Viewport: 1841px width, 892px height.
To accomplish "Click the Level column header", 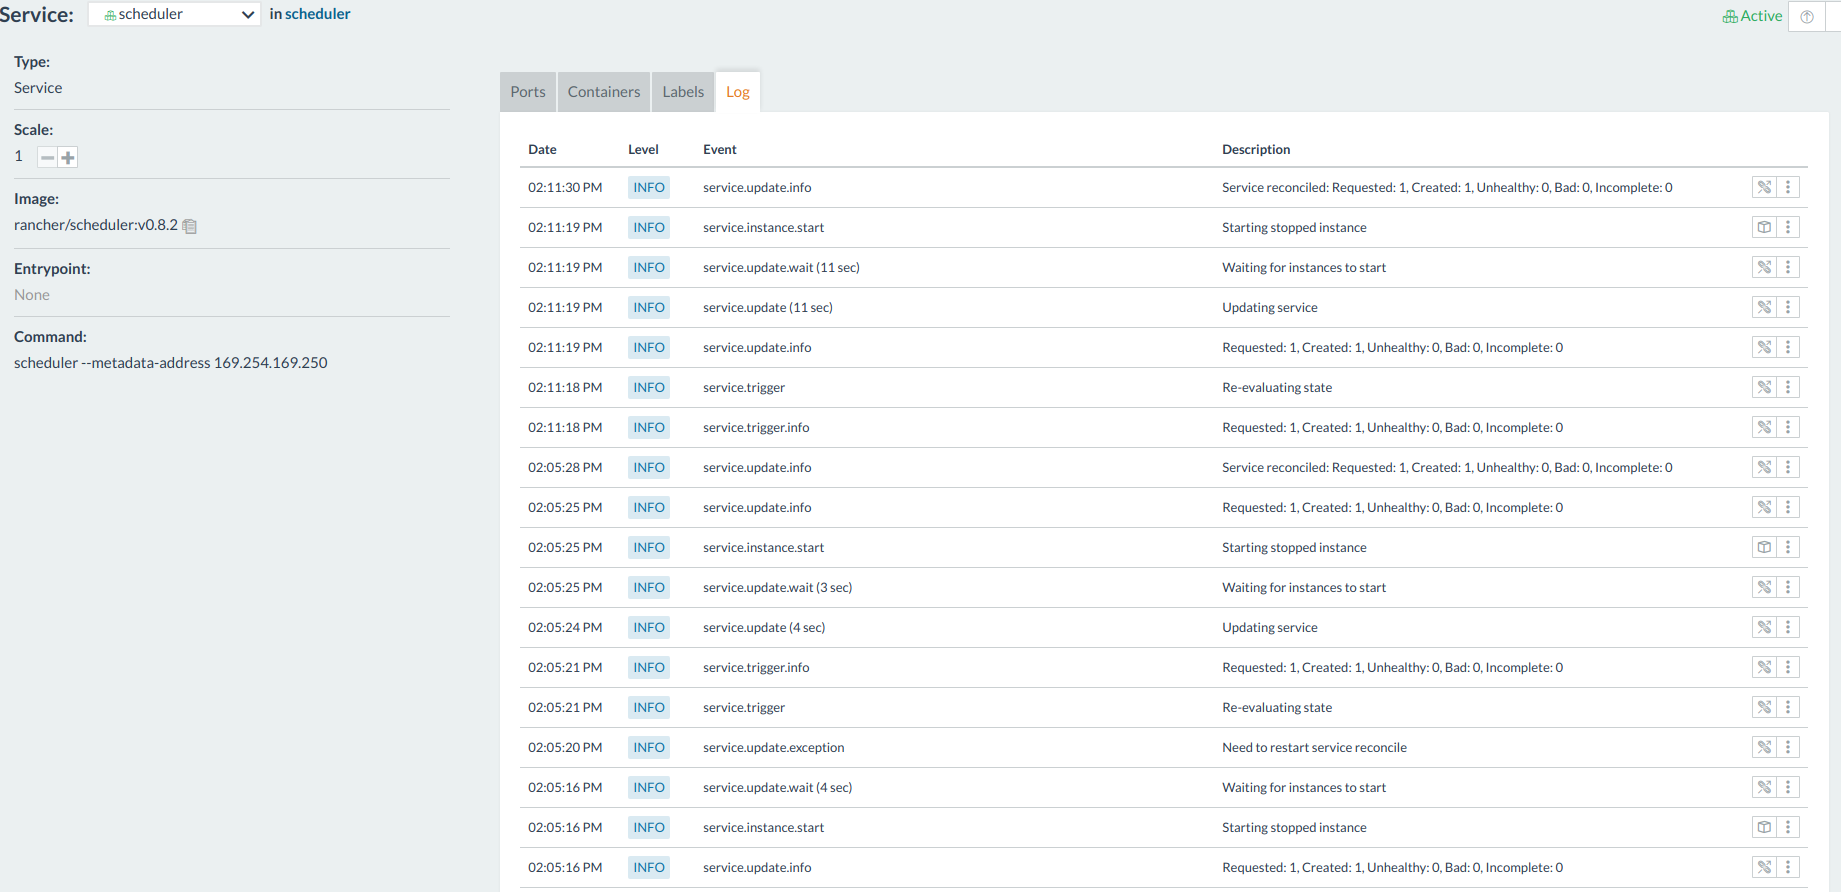I will click(643, 149).
